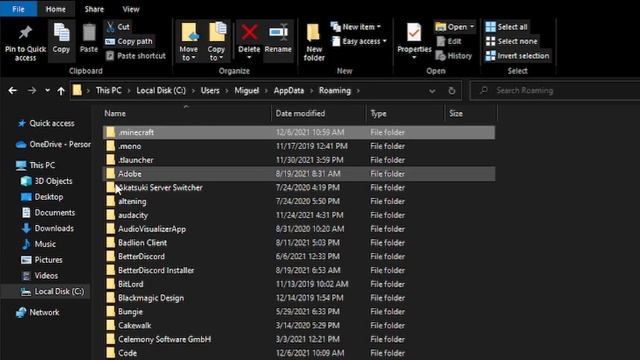The width and height of the screenshot is (640, 360).
Task: Select OneDrive in navigation pane
Action: [x=53, y=144]
